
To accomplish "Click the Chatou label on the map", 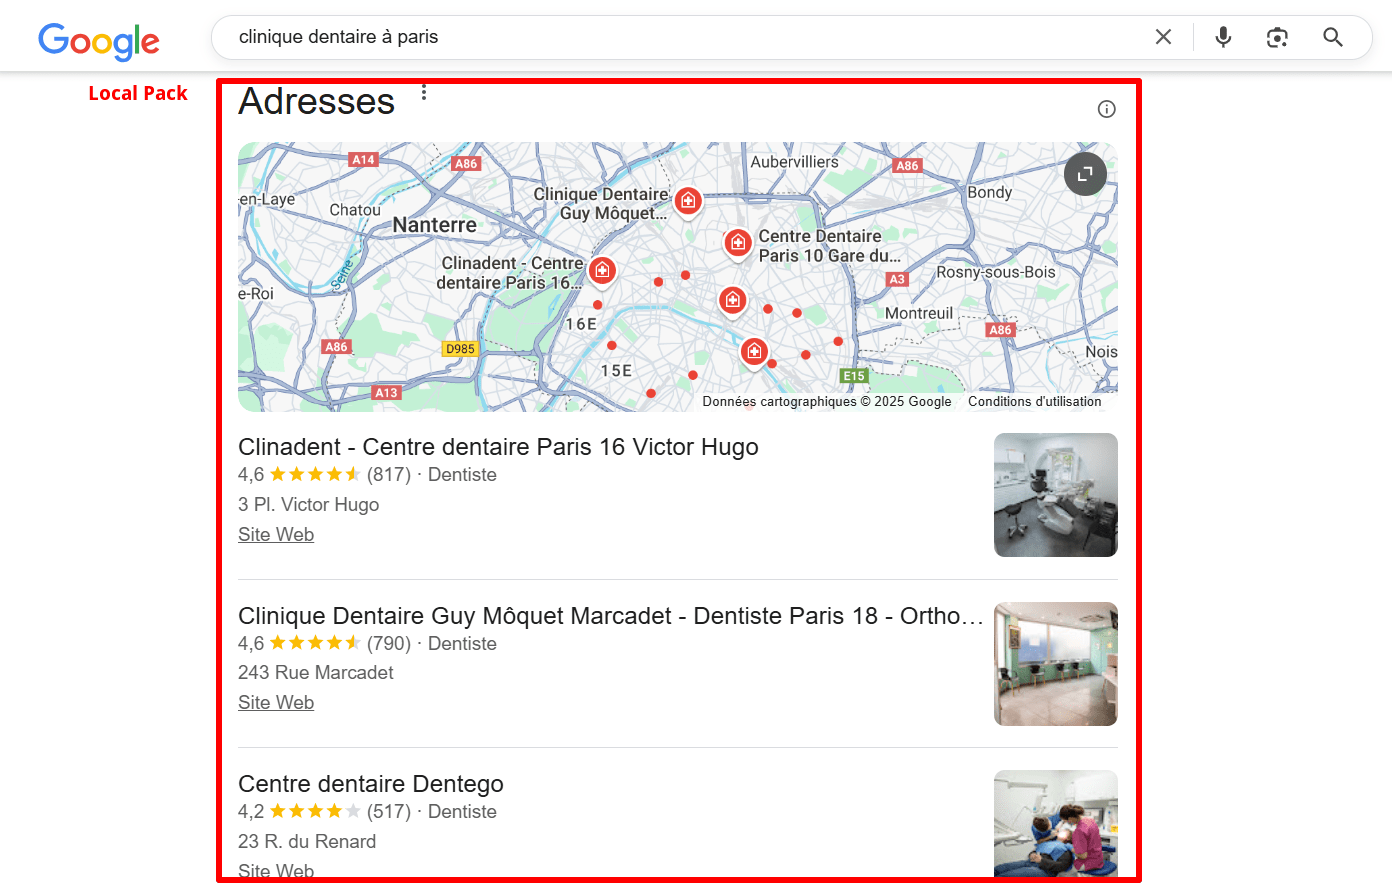I will (355, 210).
